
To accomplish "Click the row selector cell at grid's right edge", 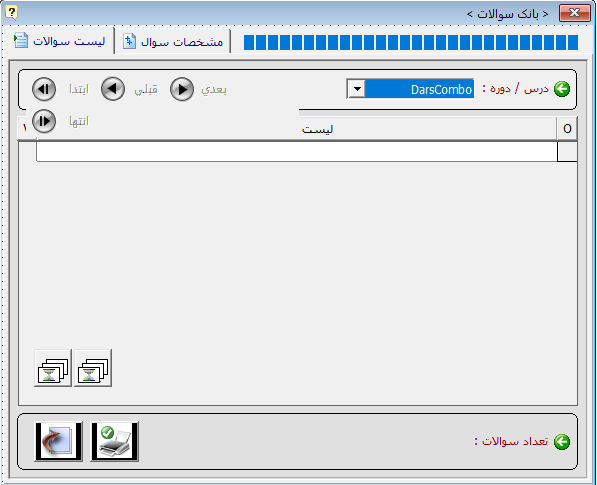I will click(567, 152).
